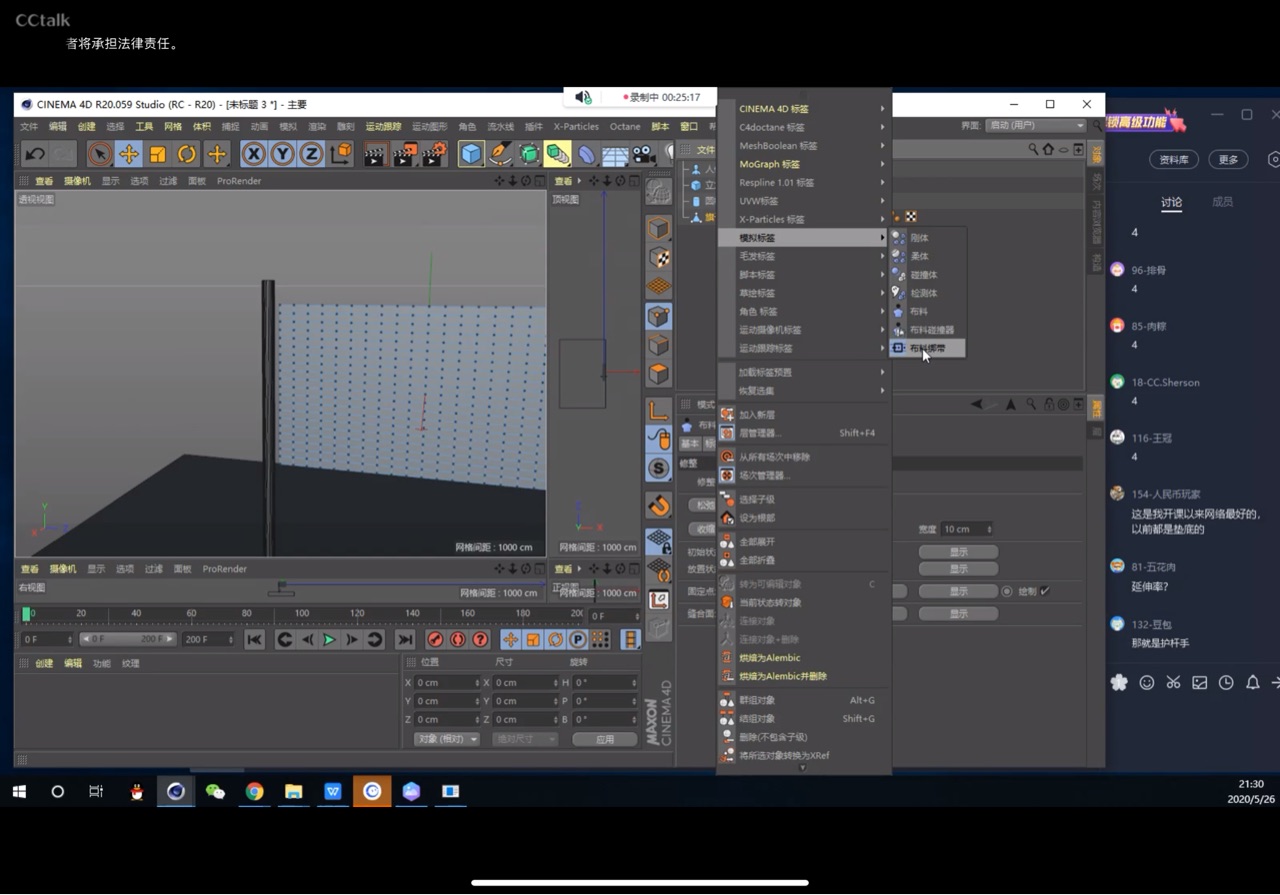Click the Undo arrow icon
This screenshot has height=895, width=1280.
click(35, 154)
